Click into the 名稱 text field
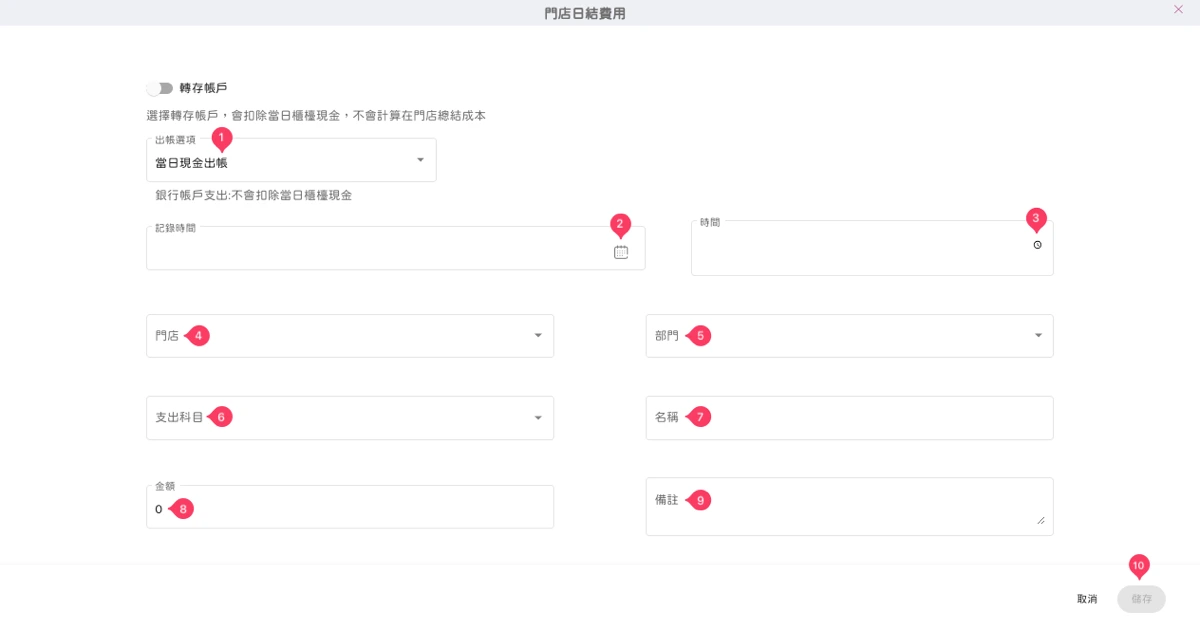The width and height of the screenshot is (1200, 631). [850, 417]
